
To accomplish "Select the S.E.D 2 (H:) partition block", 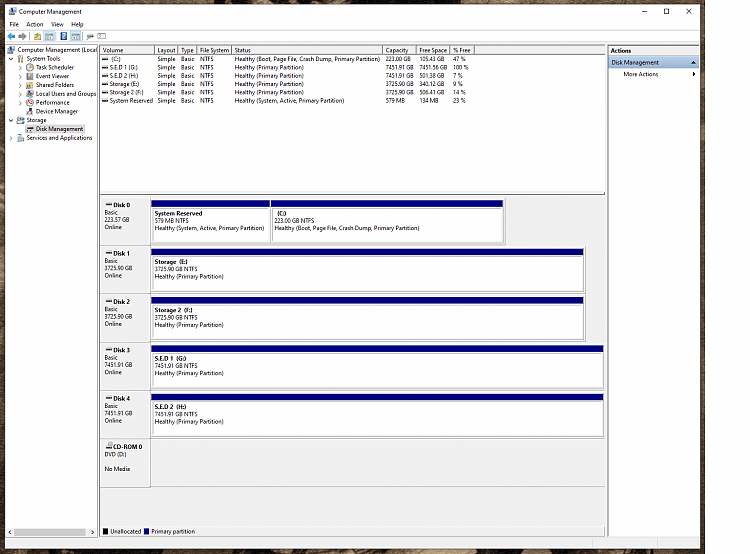I will (x=377, y=415).
